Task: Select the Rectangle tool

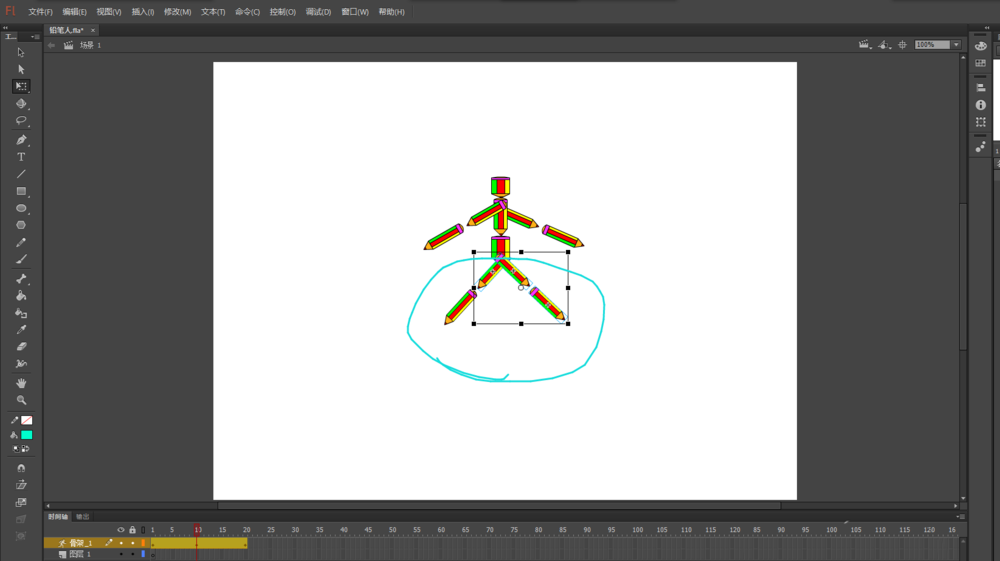Action: pyautogui.click(x=21, y=191)
